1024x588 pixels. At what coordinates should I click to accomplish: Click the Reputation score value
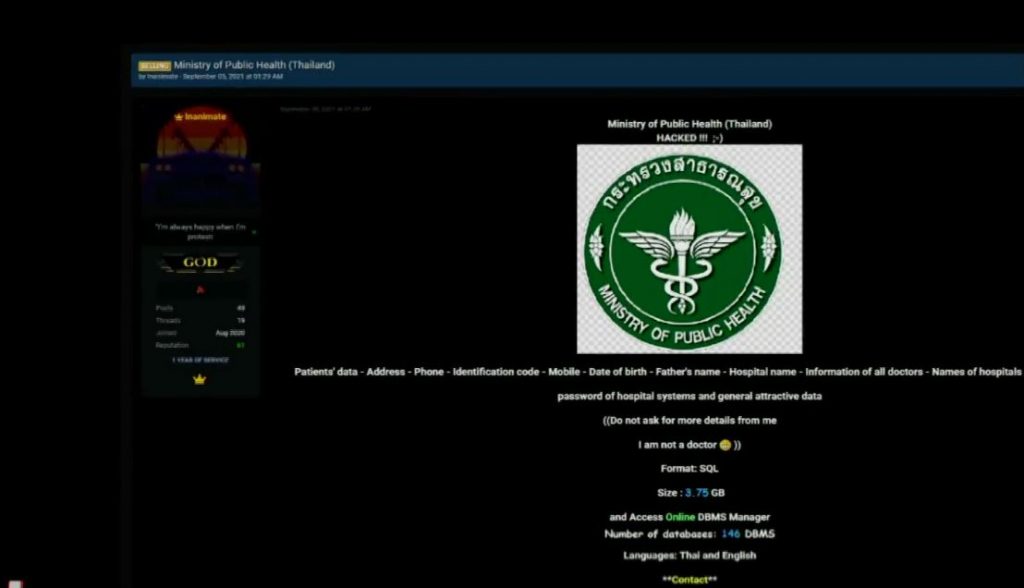point(241,345)
